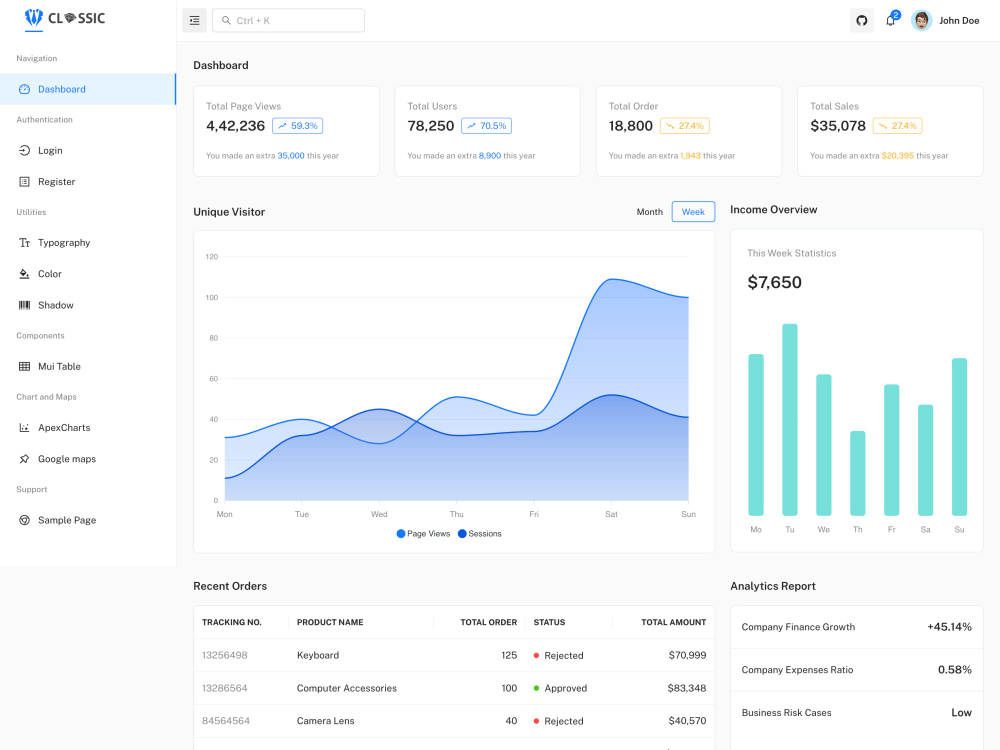Select the Business Risk Cases row
This screenshot has height=750, width=1000.
[857, 713]
